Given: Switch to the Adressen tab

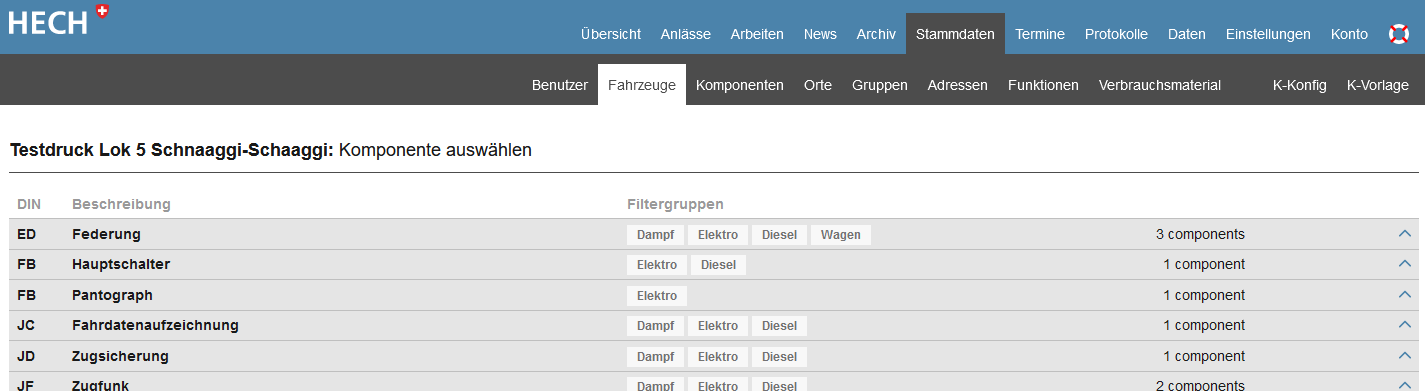Looking at the screenshot, I should point(958,85).
